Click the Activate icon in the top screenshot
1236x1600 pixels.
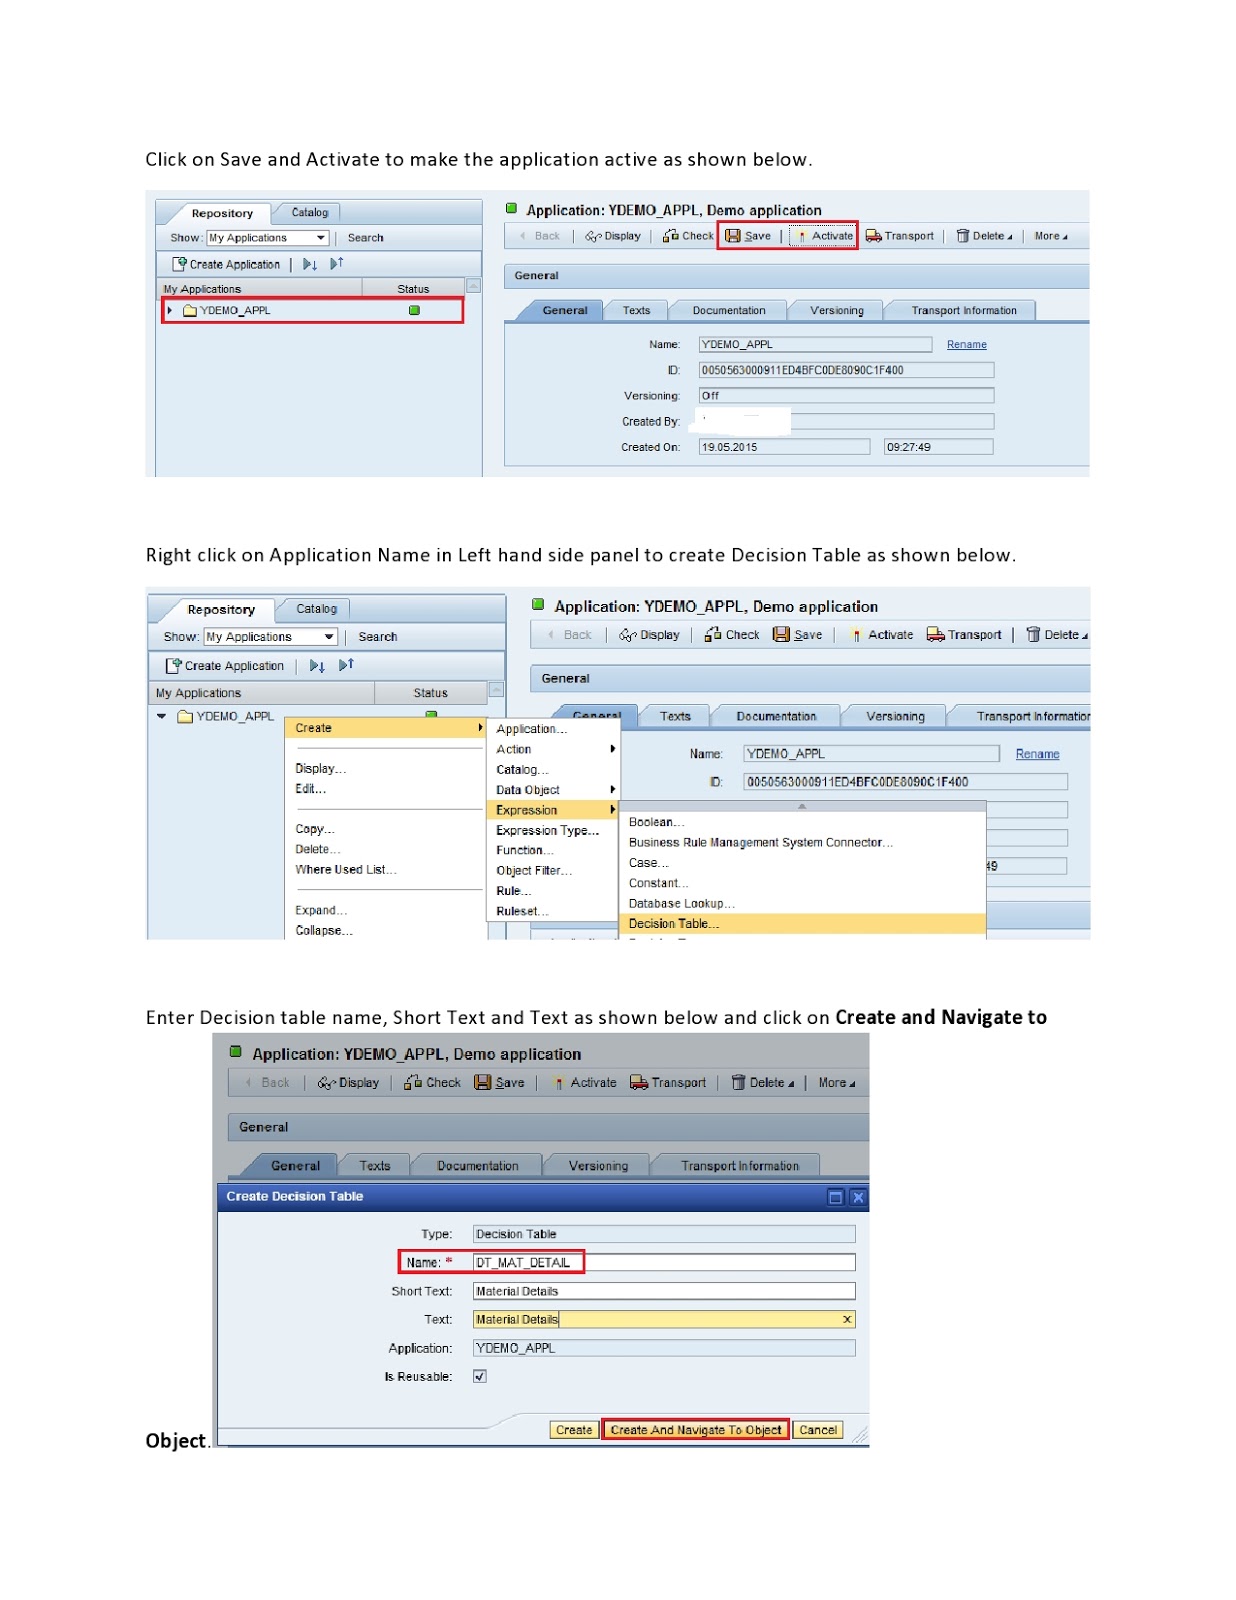[x=801, y=237]
